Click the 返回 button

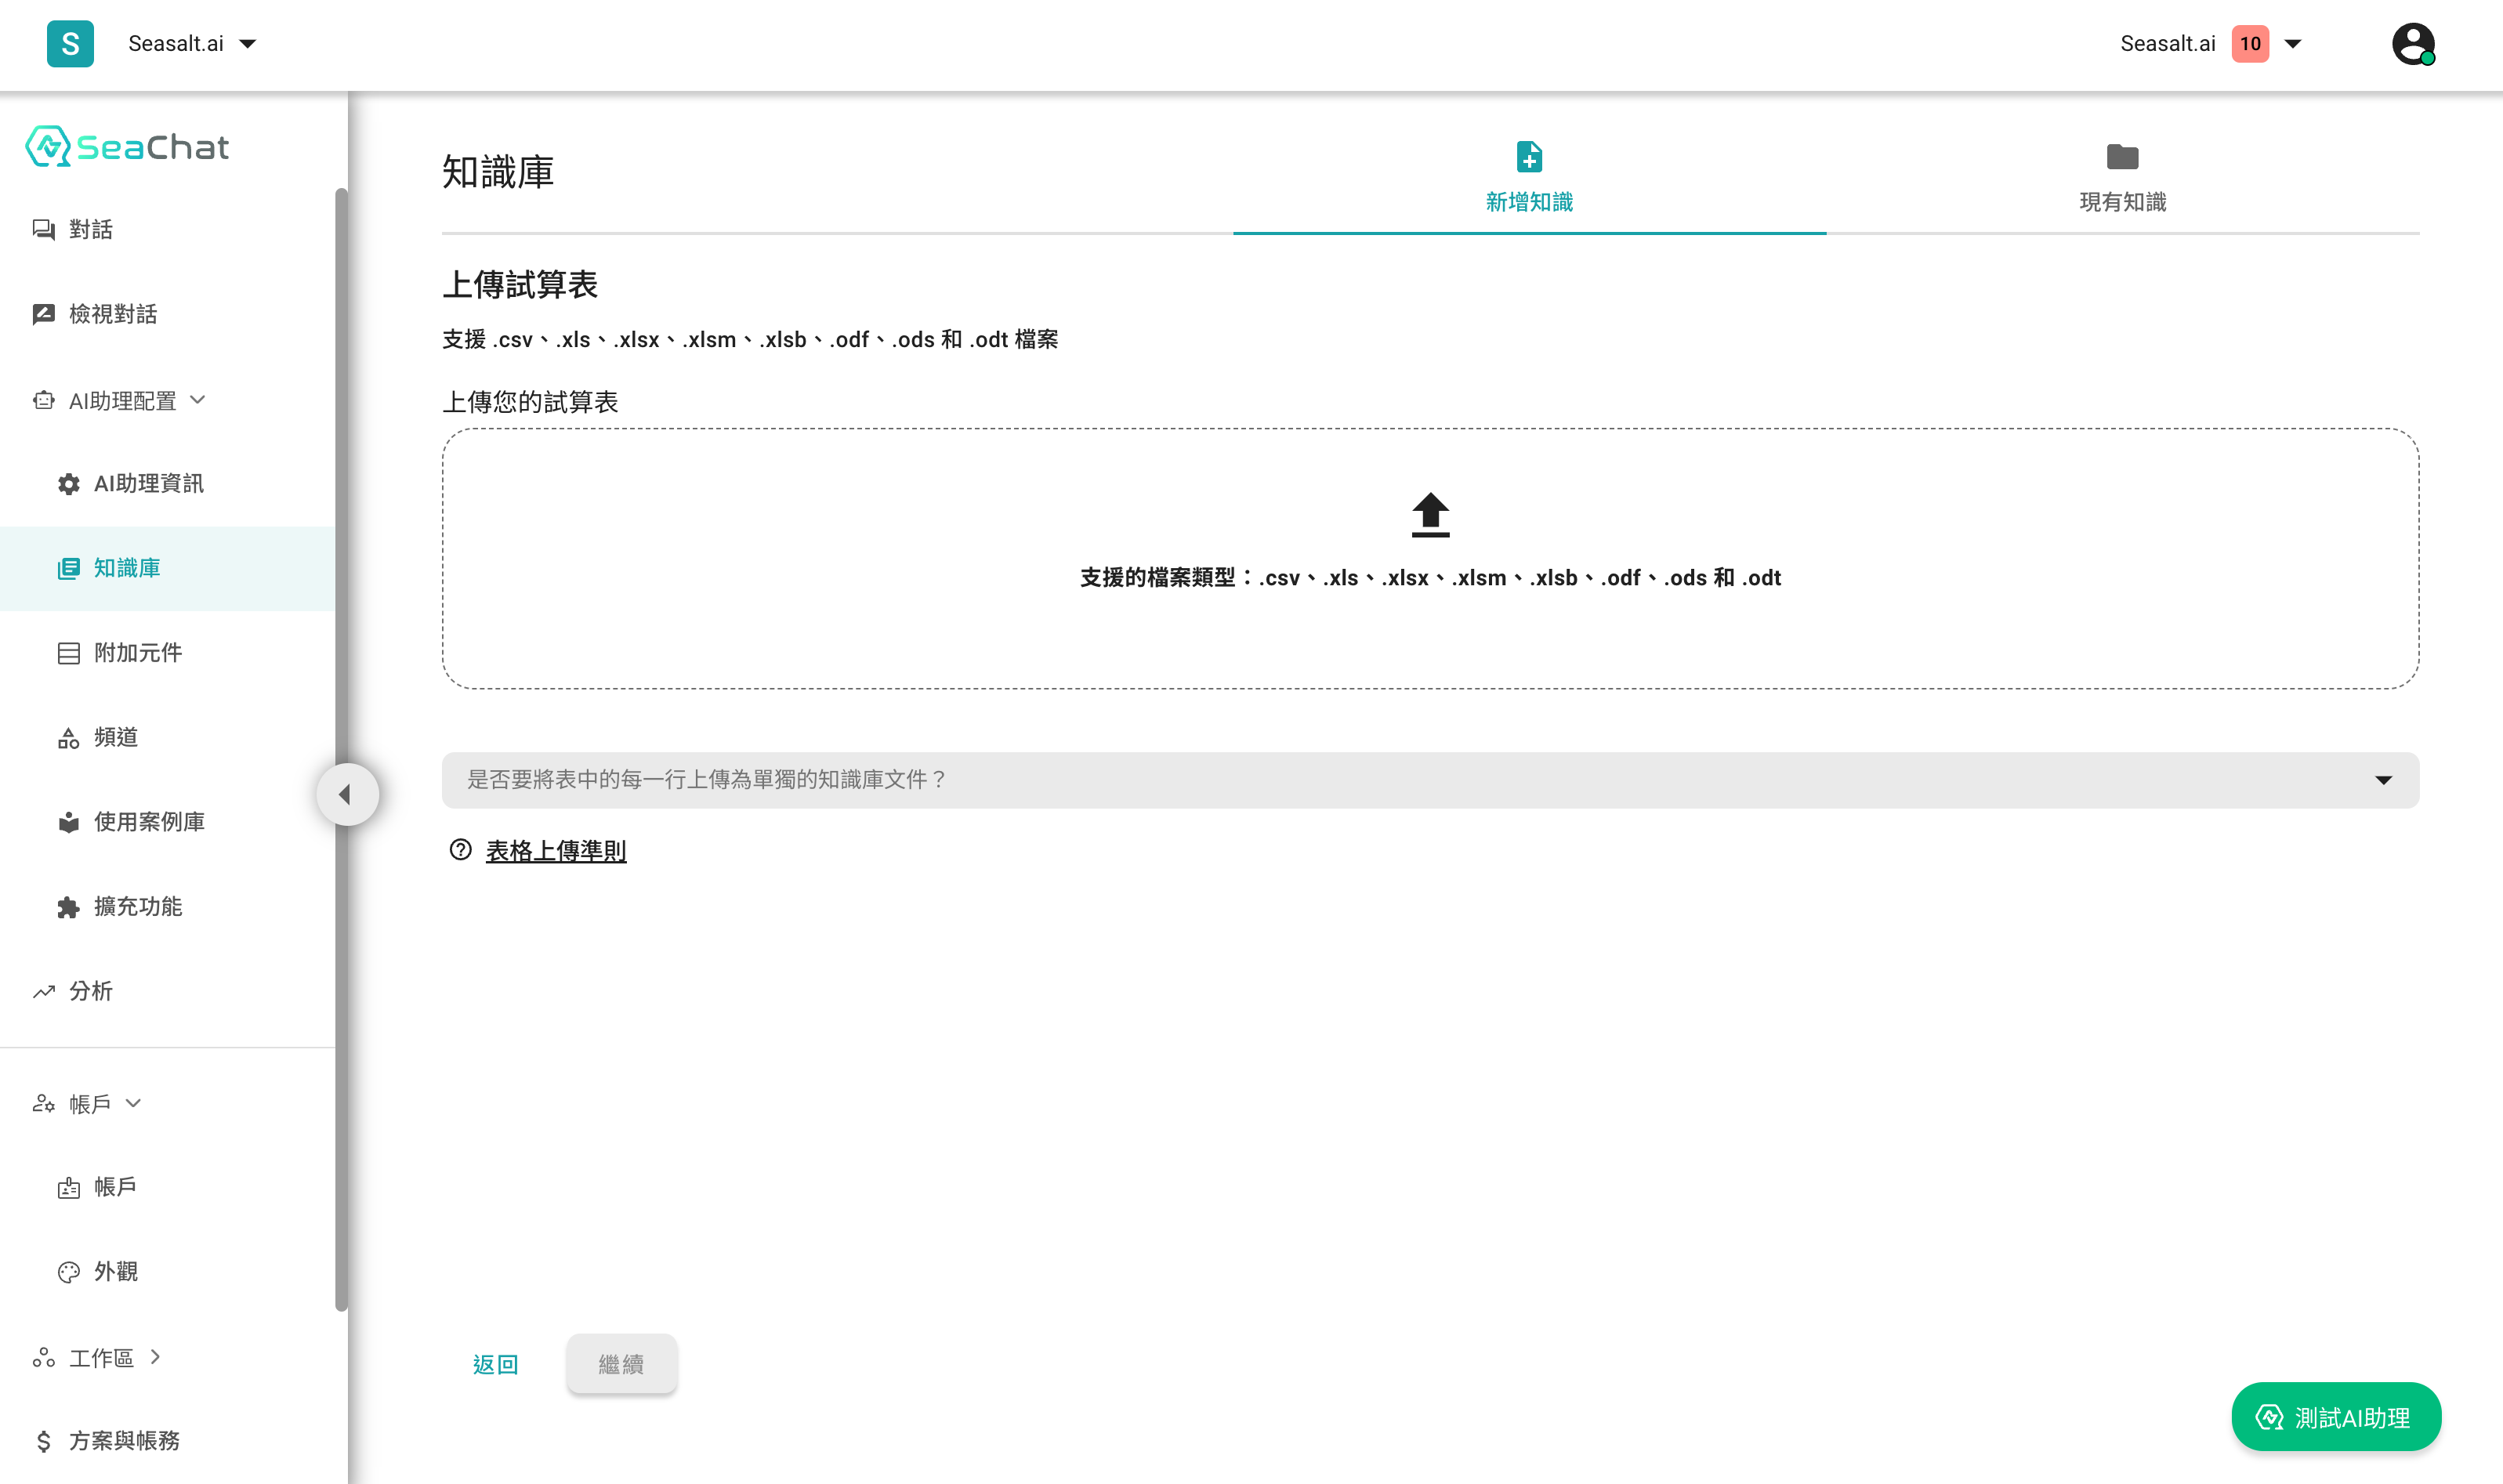click(496, 1364)
